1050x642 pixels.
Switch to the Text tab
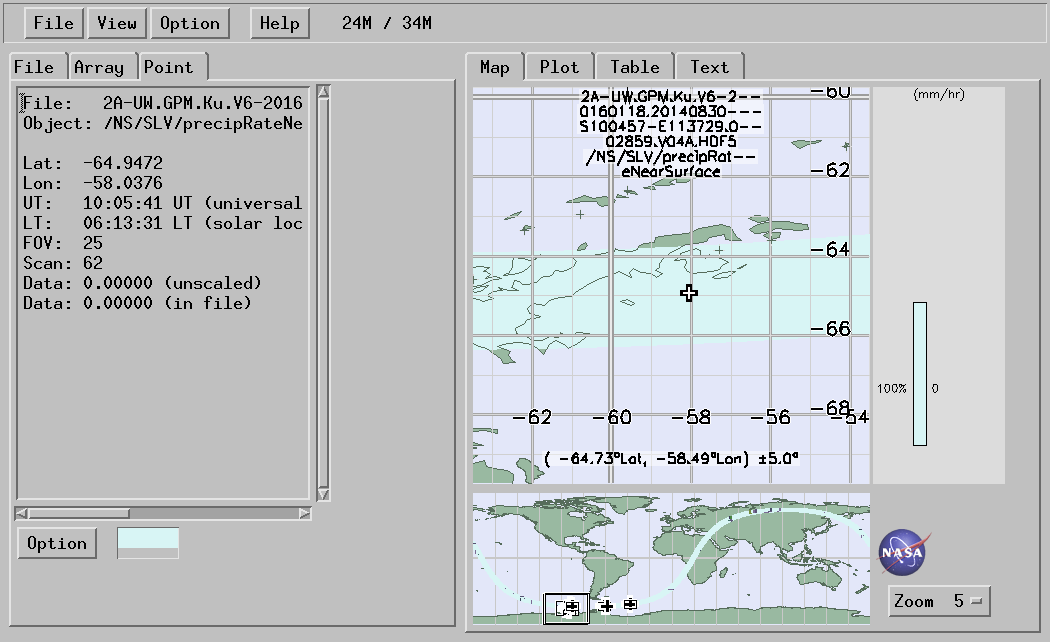point(709,67)
